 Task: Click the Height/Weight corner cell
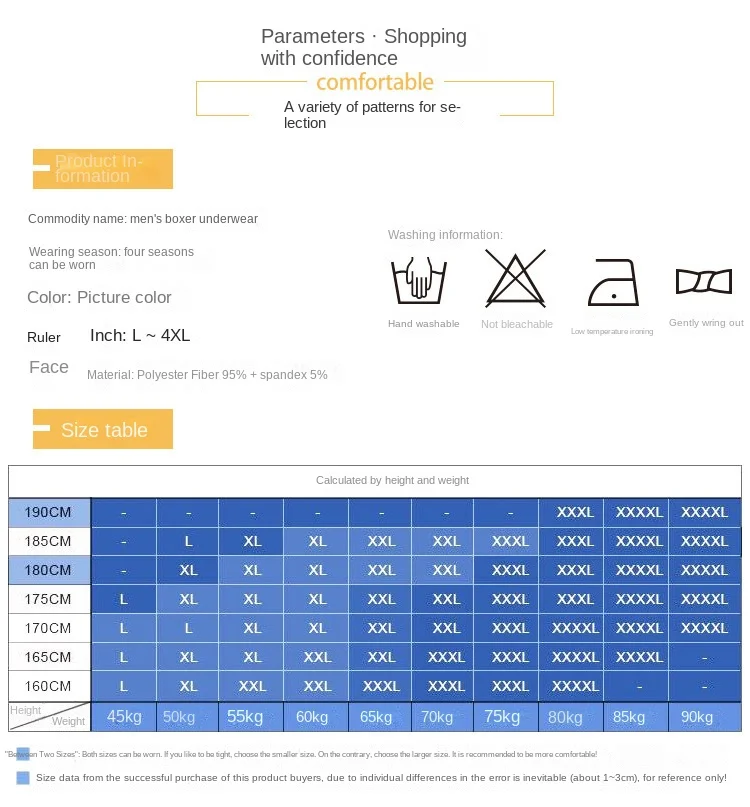click(49, 716)
